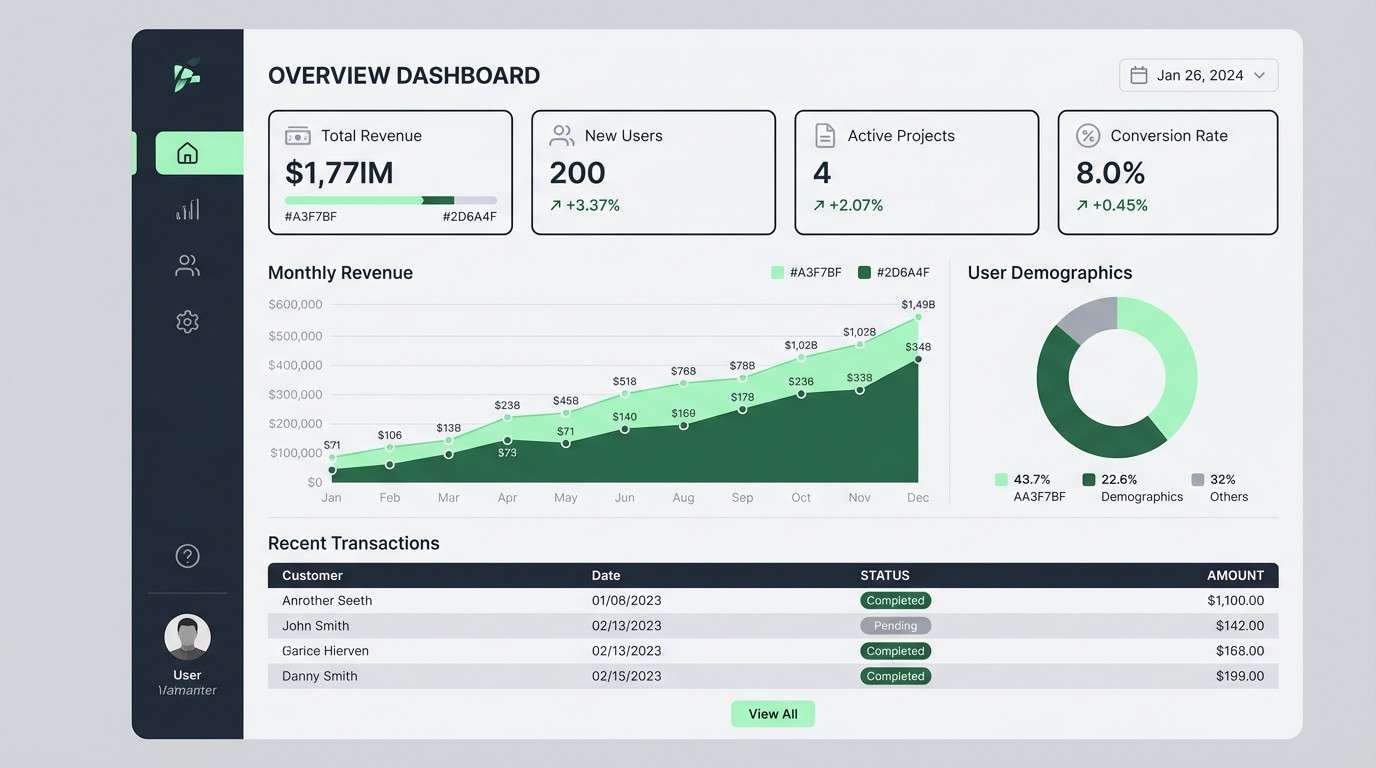
Task: Open the Recent Transactions section header
Action: pos(353,542)
